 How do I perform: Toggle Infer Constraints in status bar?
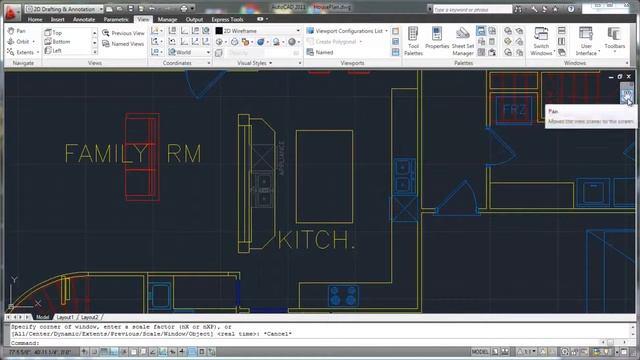tap(84, 352)
